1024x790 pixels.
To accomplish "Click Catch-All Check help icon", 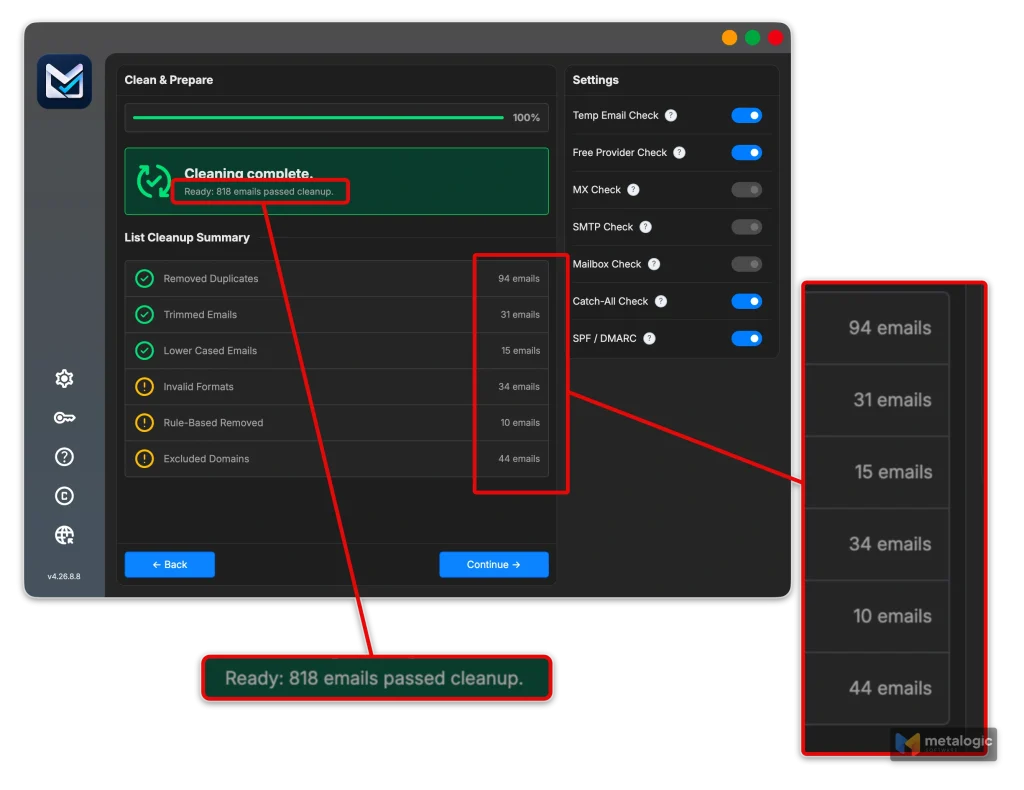I will (661, 302).
